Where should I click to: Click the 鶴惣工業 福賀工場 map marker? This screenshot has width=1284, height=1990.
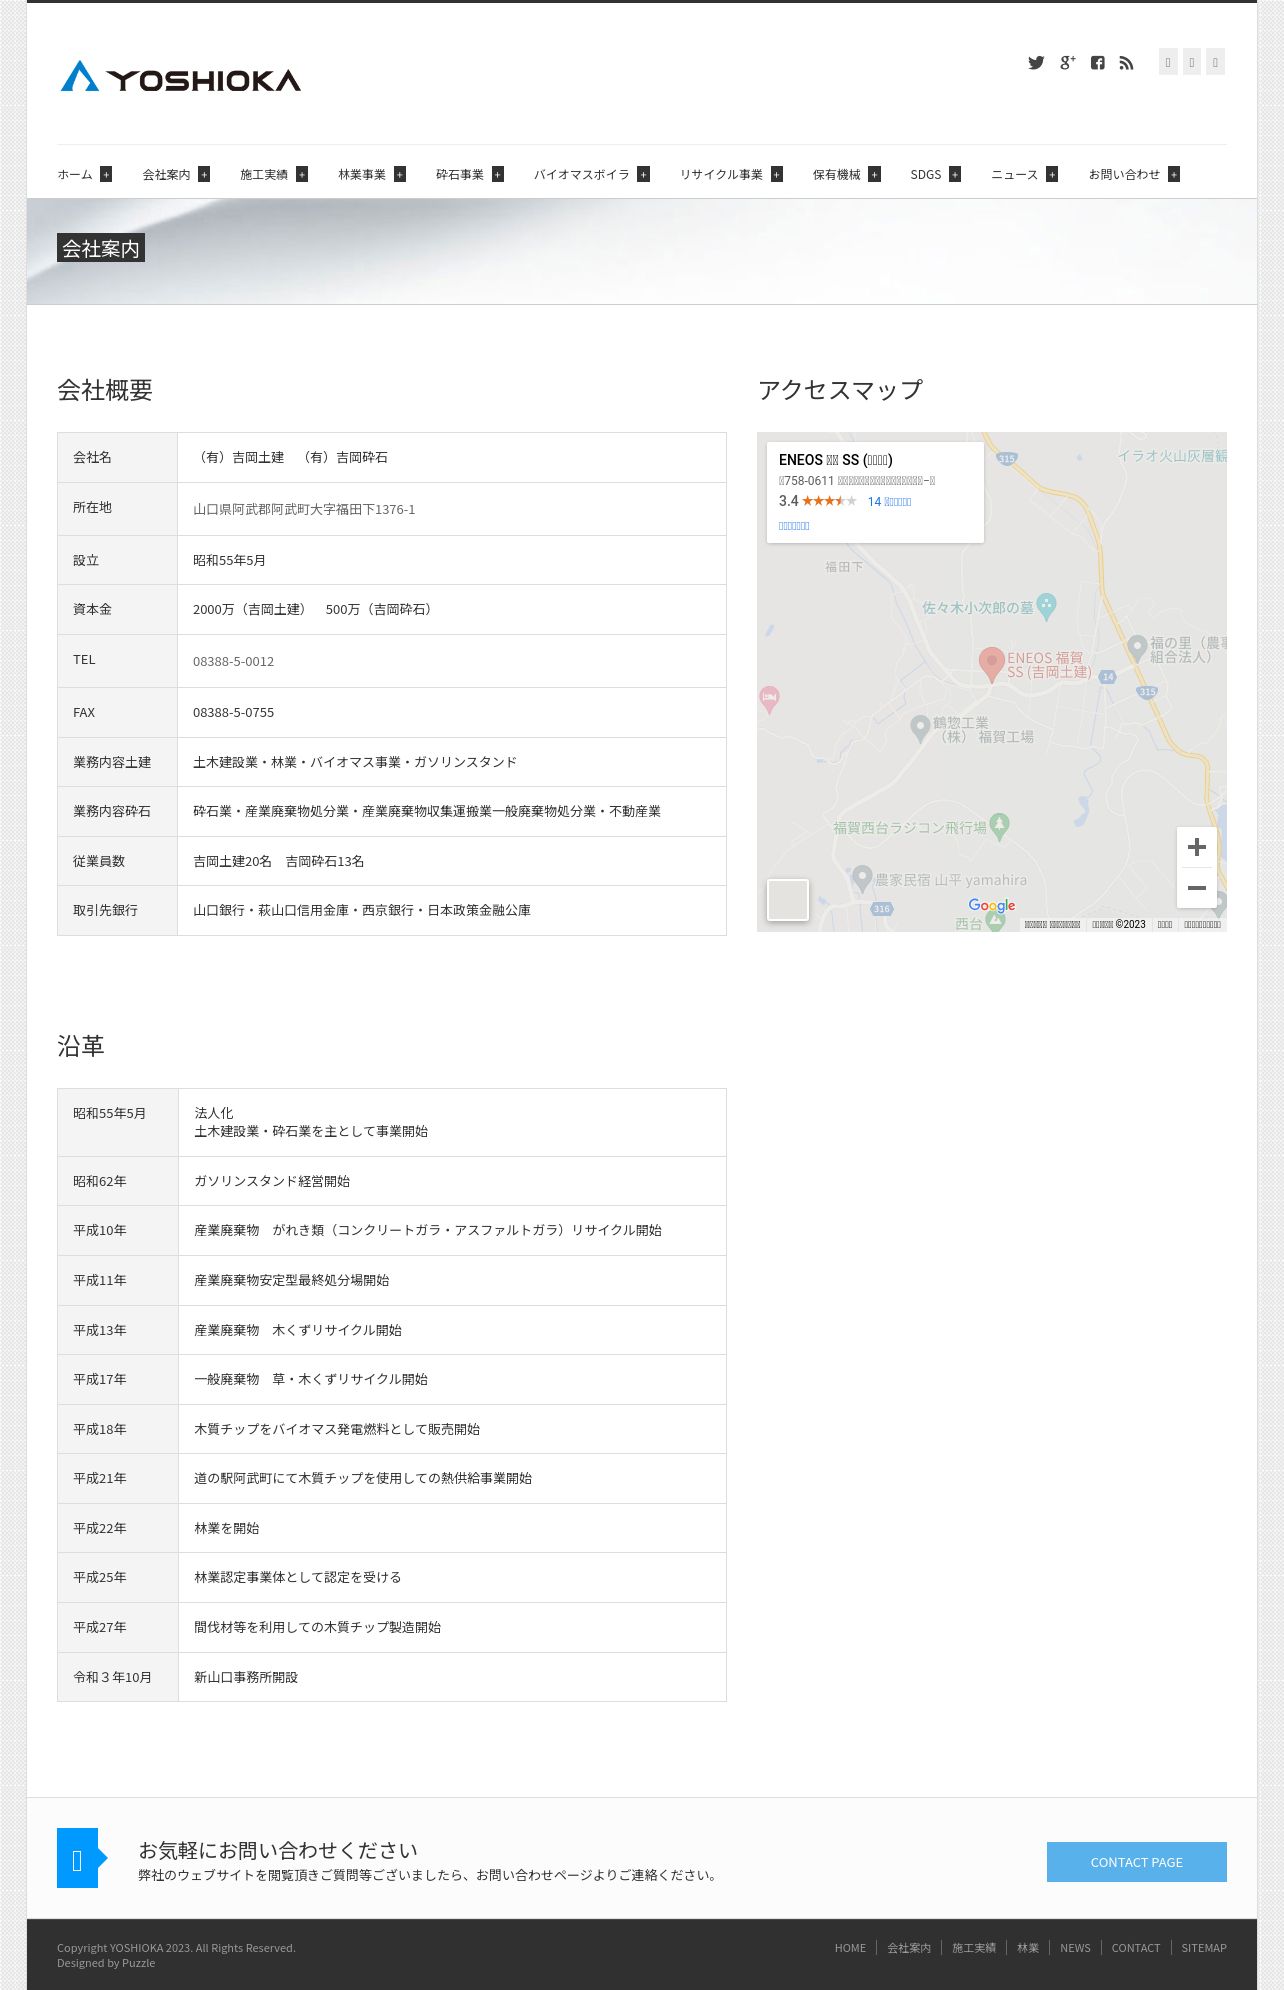920,727
